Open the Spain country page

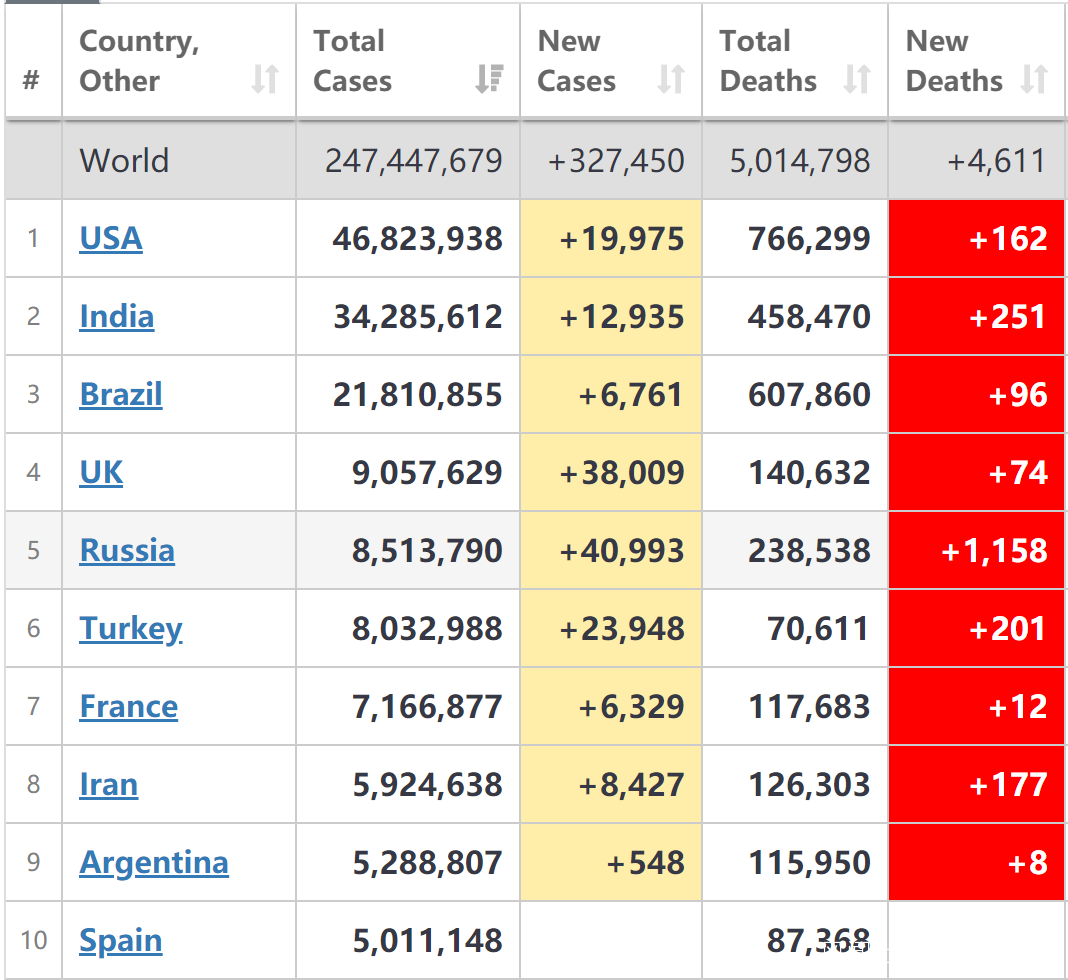pos(121,941)
